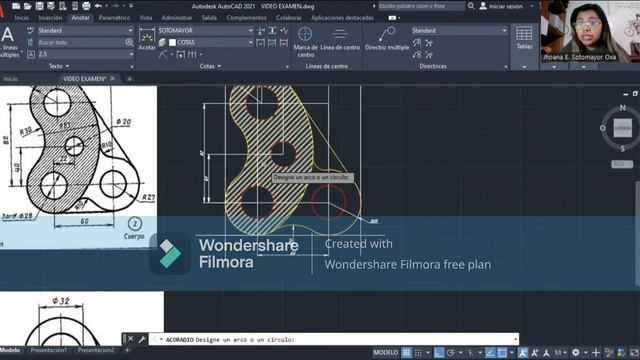Screen dimensions: 640x360
Task: Toggle object snap tracking in status bar
Action: point(490,352)
